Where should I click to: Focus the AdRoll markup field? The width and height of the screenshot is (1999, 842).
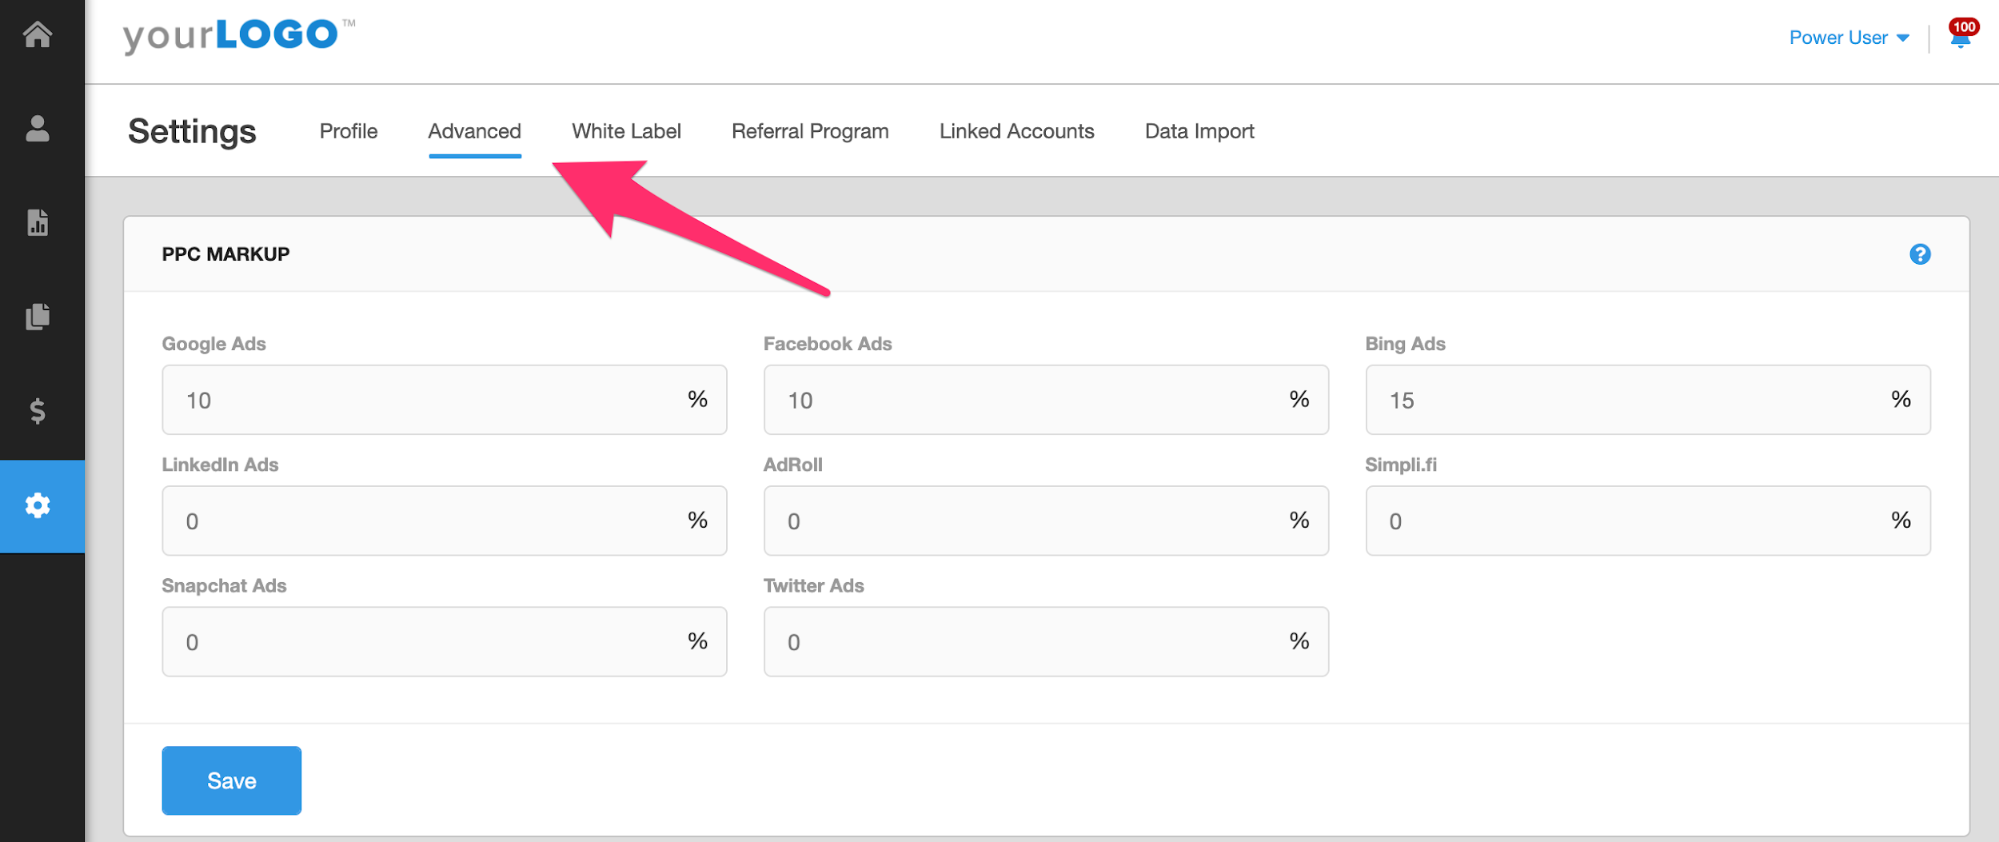1045,521
